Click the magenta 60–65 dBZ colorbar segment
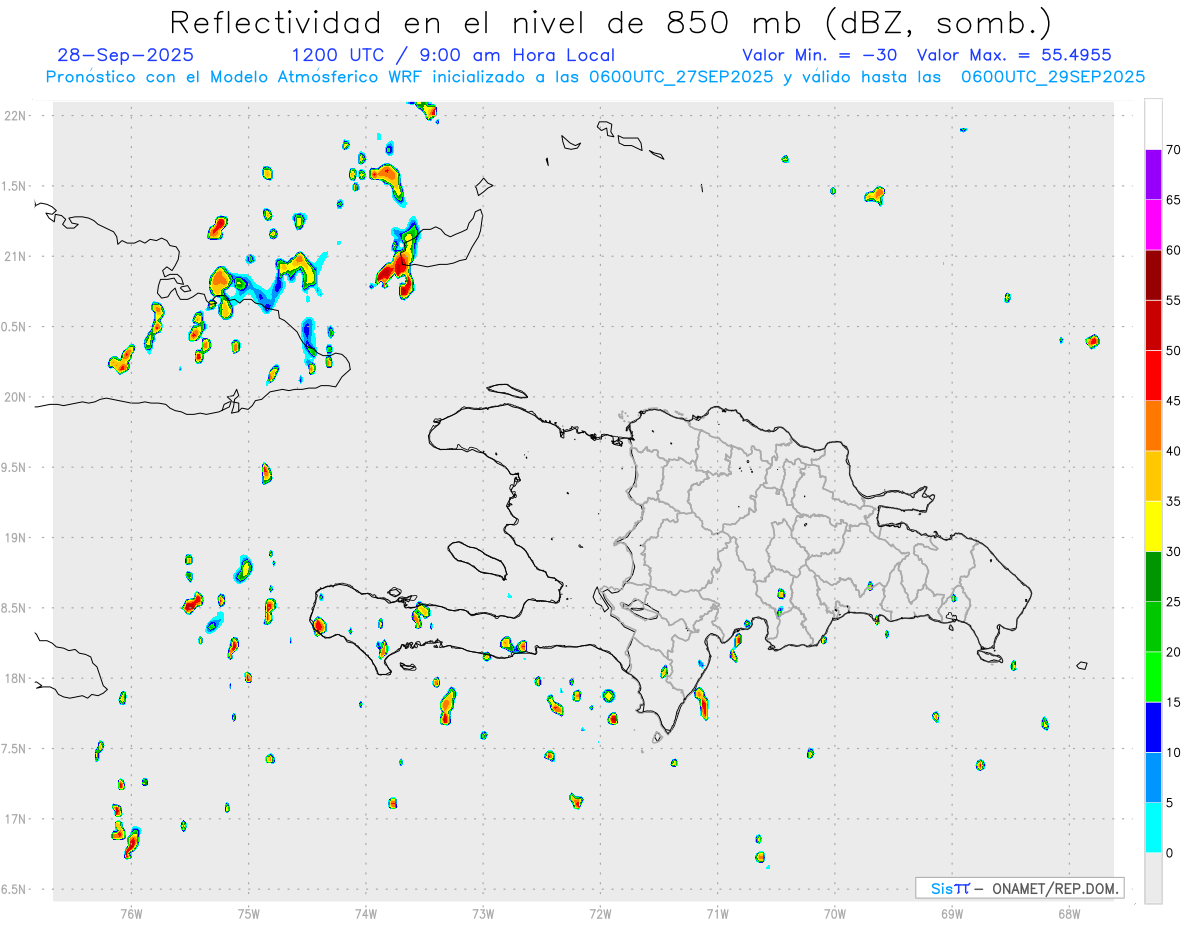 pyautogui.click(x=1153, y=225)
